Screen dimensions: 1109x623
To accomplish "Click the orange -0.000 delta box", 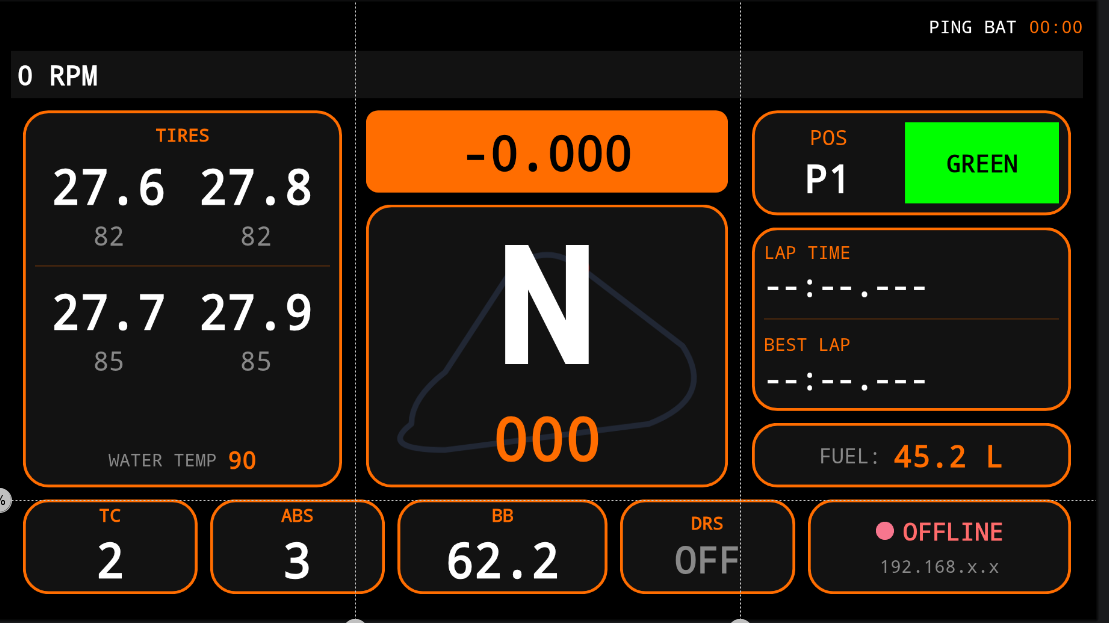I will [x=547, y=151].
